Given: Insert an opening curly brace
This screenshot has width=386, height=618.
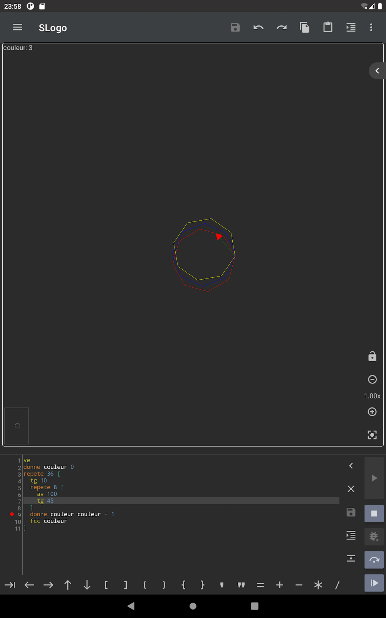Looking at the screenshot, I should (x=183, y=585).
